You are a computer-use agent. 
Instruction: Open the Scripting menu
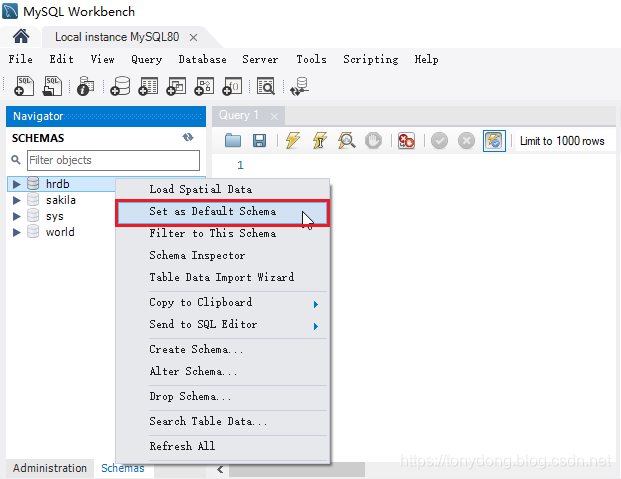[x=371, y=59]
